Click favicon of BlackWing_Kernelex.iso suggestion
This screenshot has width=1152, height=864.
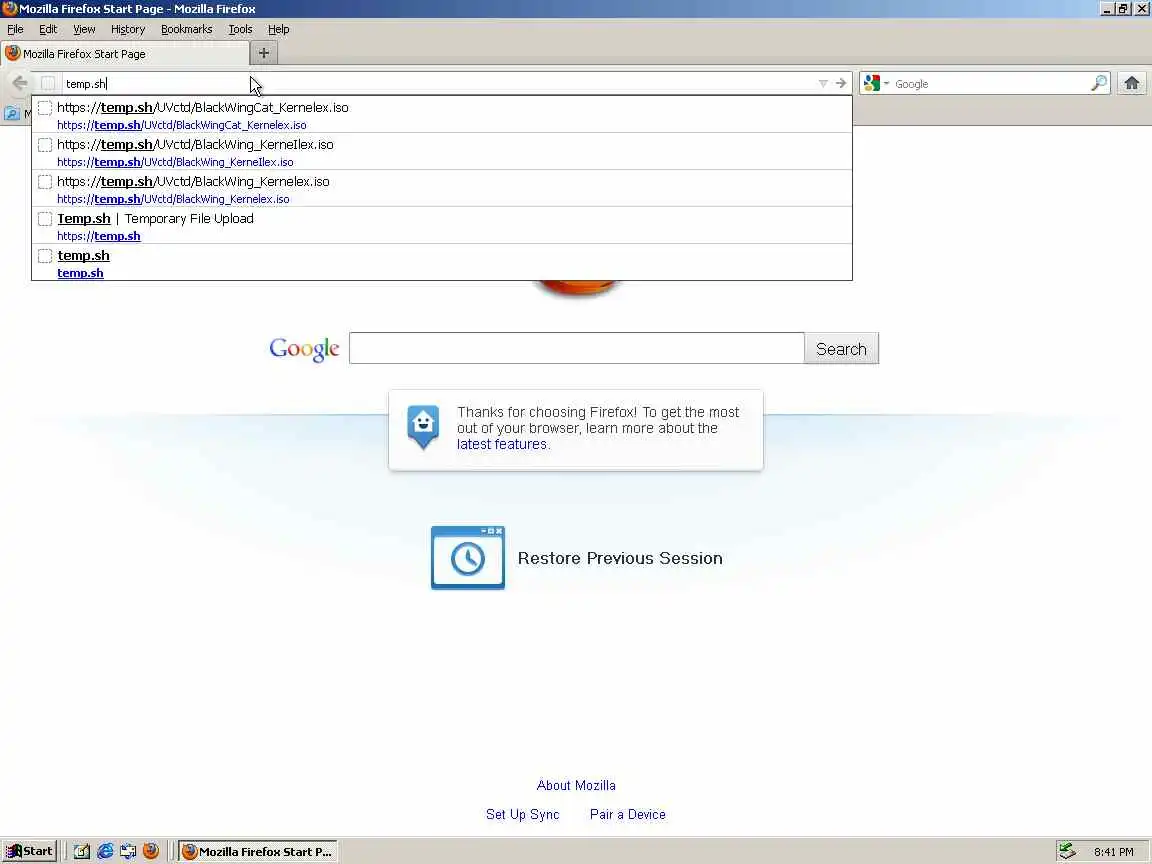(45, 181)
